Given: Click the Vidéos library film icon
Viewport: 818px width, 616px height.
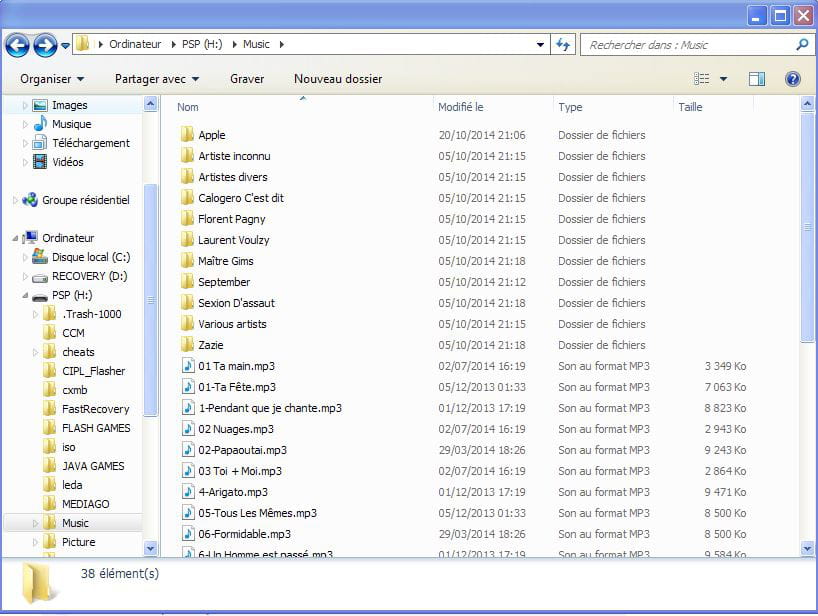Looking at the screenshot, I should (x=40, y=162).
